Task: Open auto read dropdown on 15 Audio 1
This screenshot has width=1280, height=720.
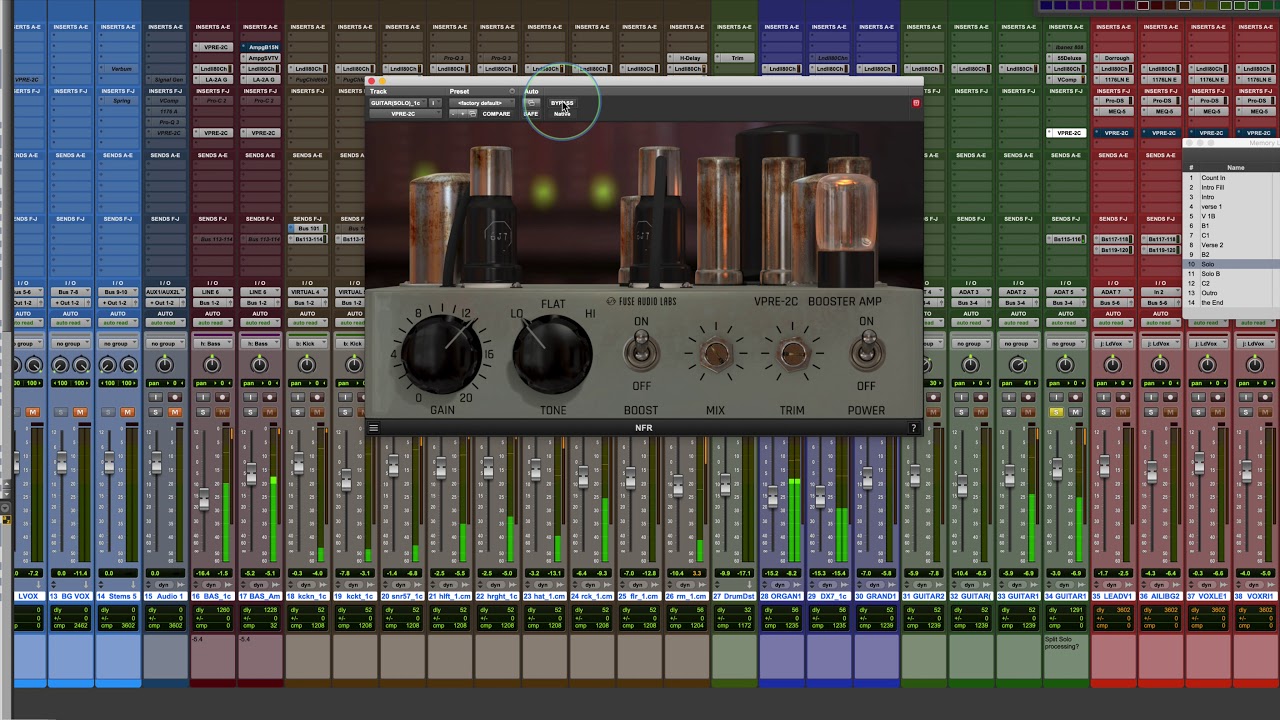Action: click(166, 323)
